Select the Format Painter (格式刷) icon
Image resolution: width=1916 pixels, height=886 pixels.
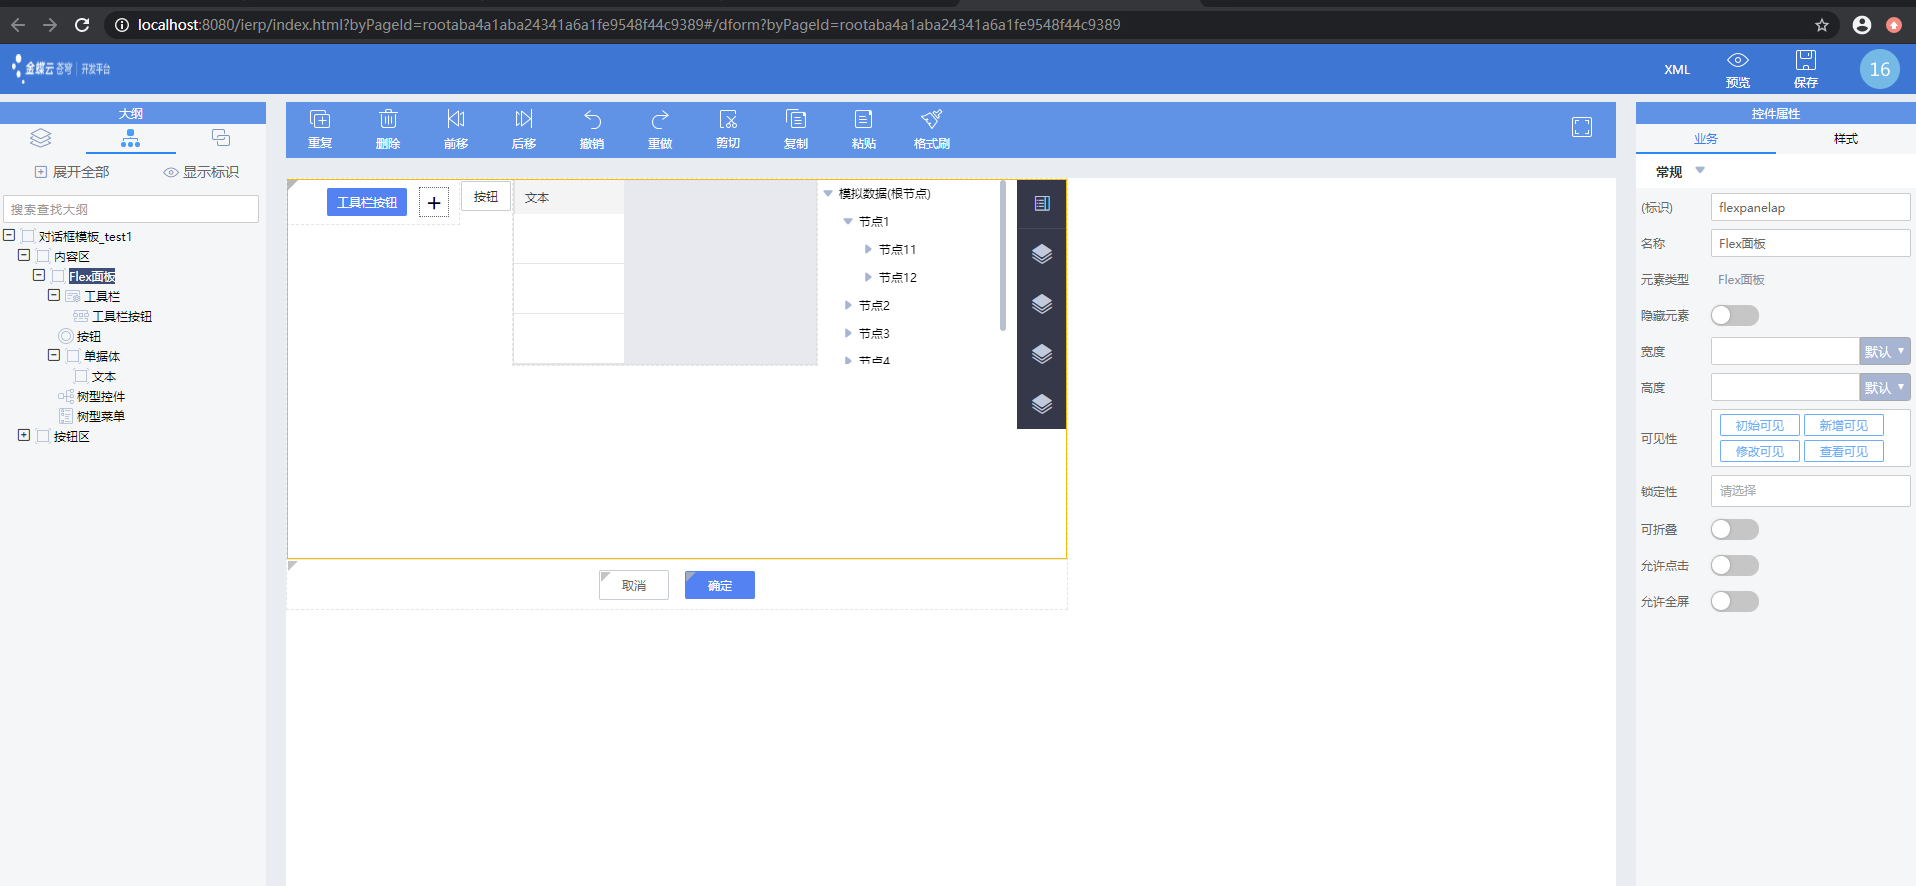931,120
